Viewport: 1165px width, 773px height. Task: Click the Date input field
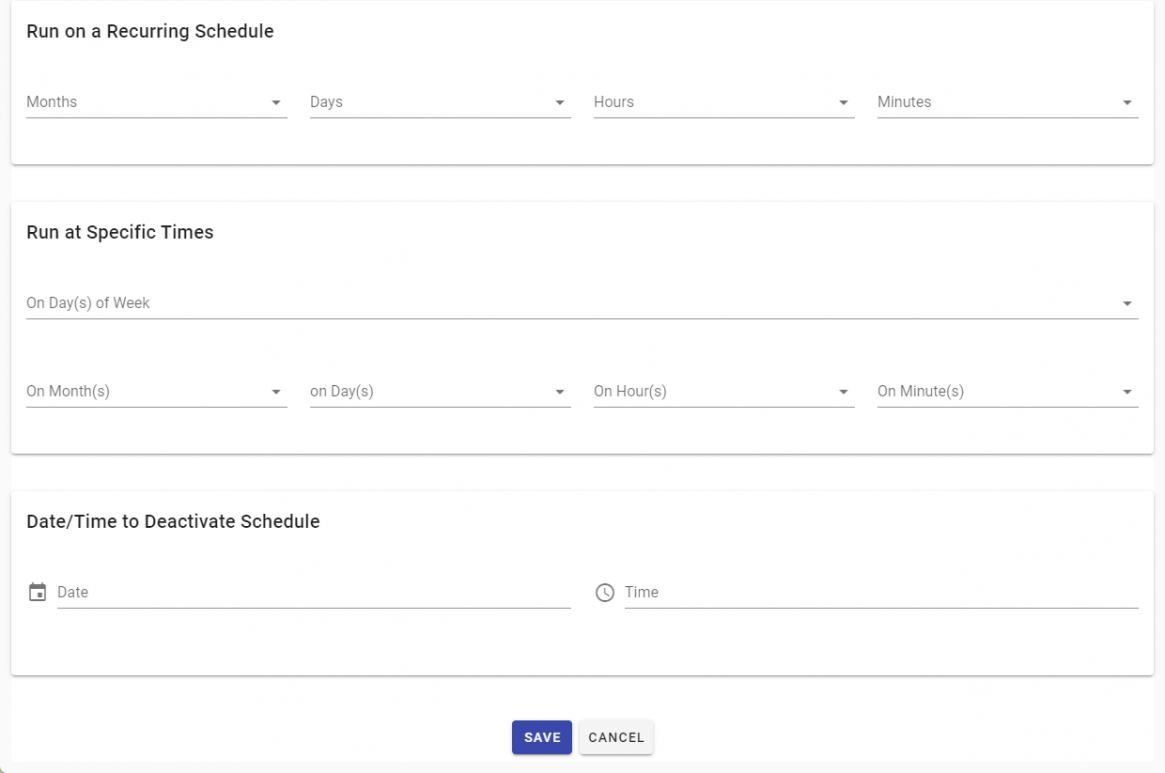[314, 592]
